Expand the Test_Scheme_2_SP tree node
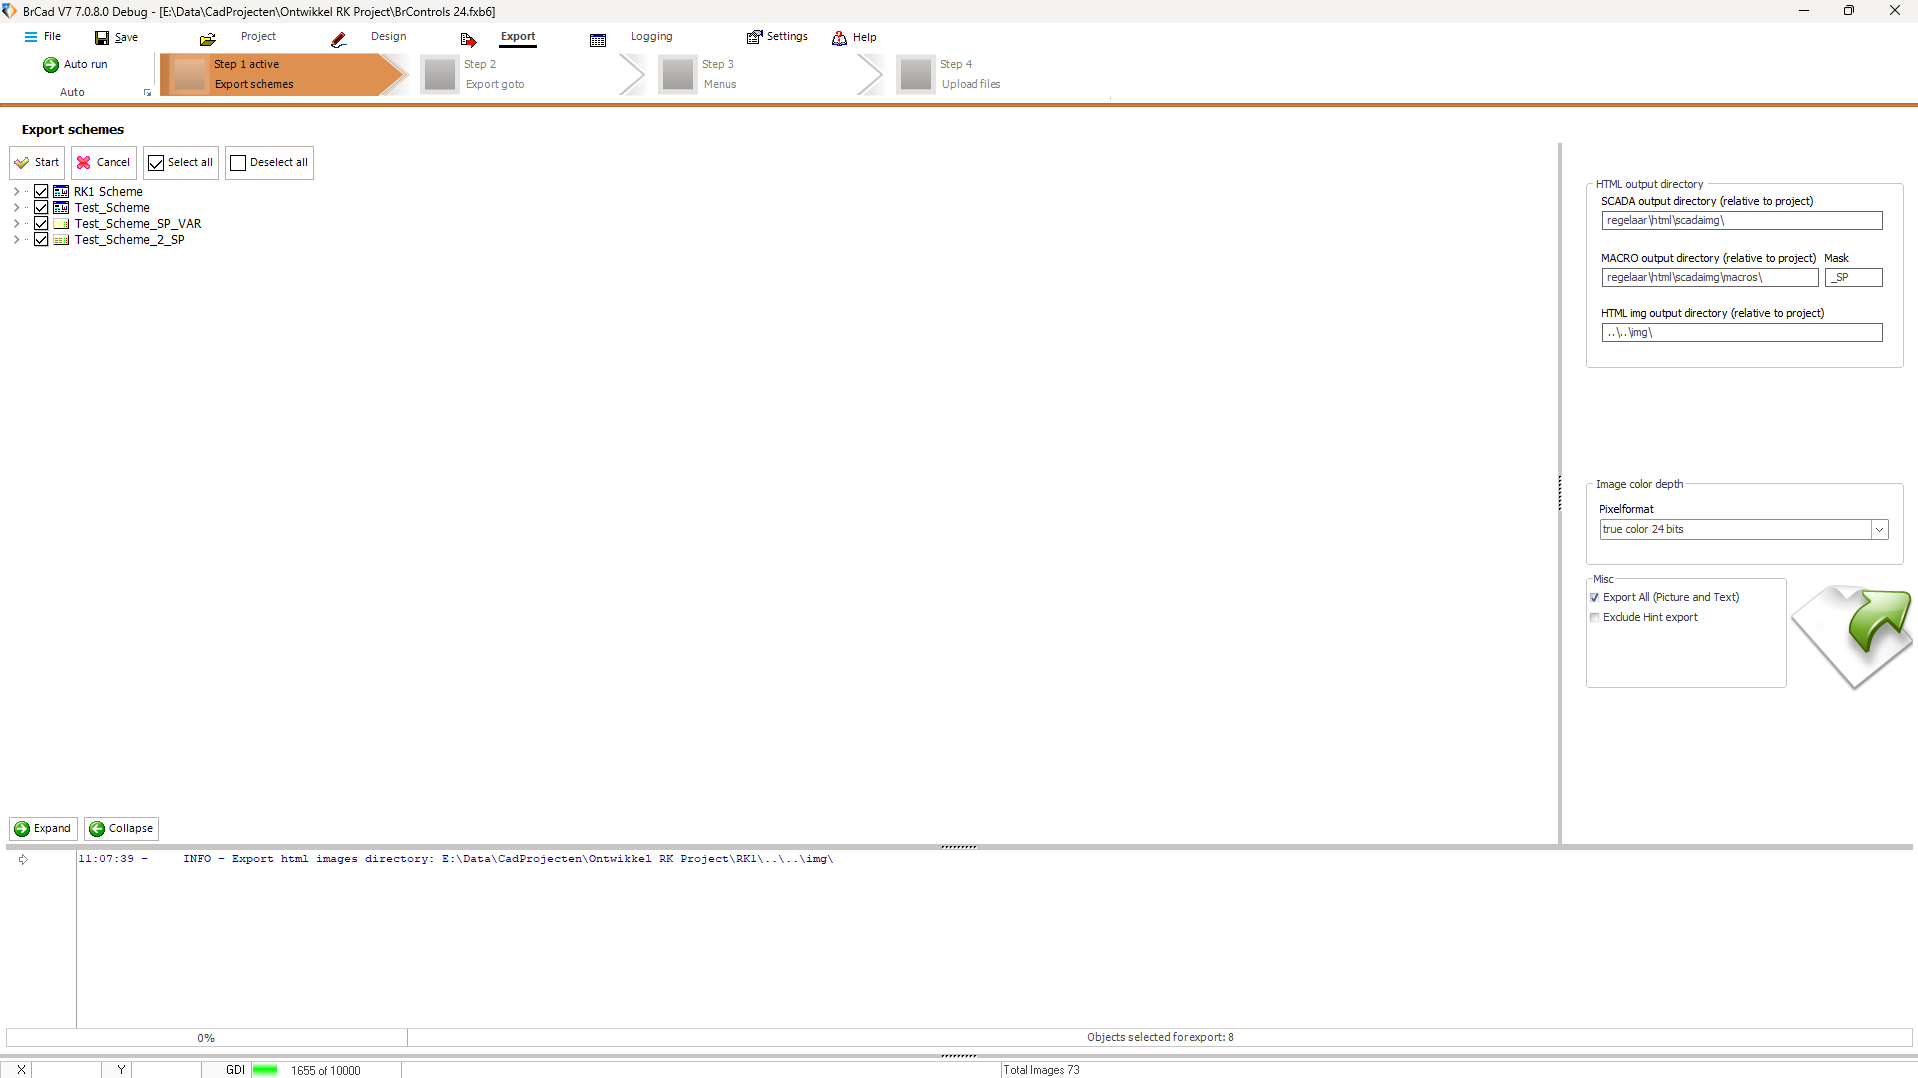 (x=17, y=240)
